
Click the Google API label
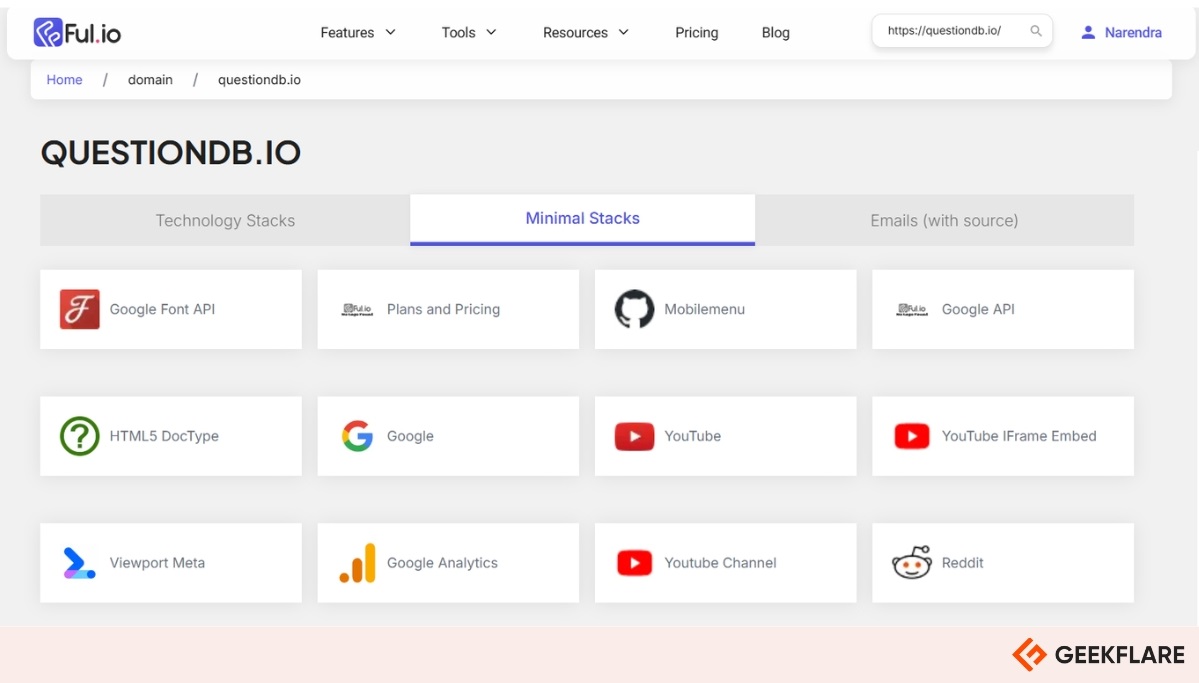[978, 309]
